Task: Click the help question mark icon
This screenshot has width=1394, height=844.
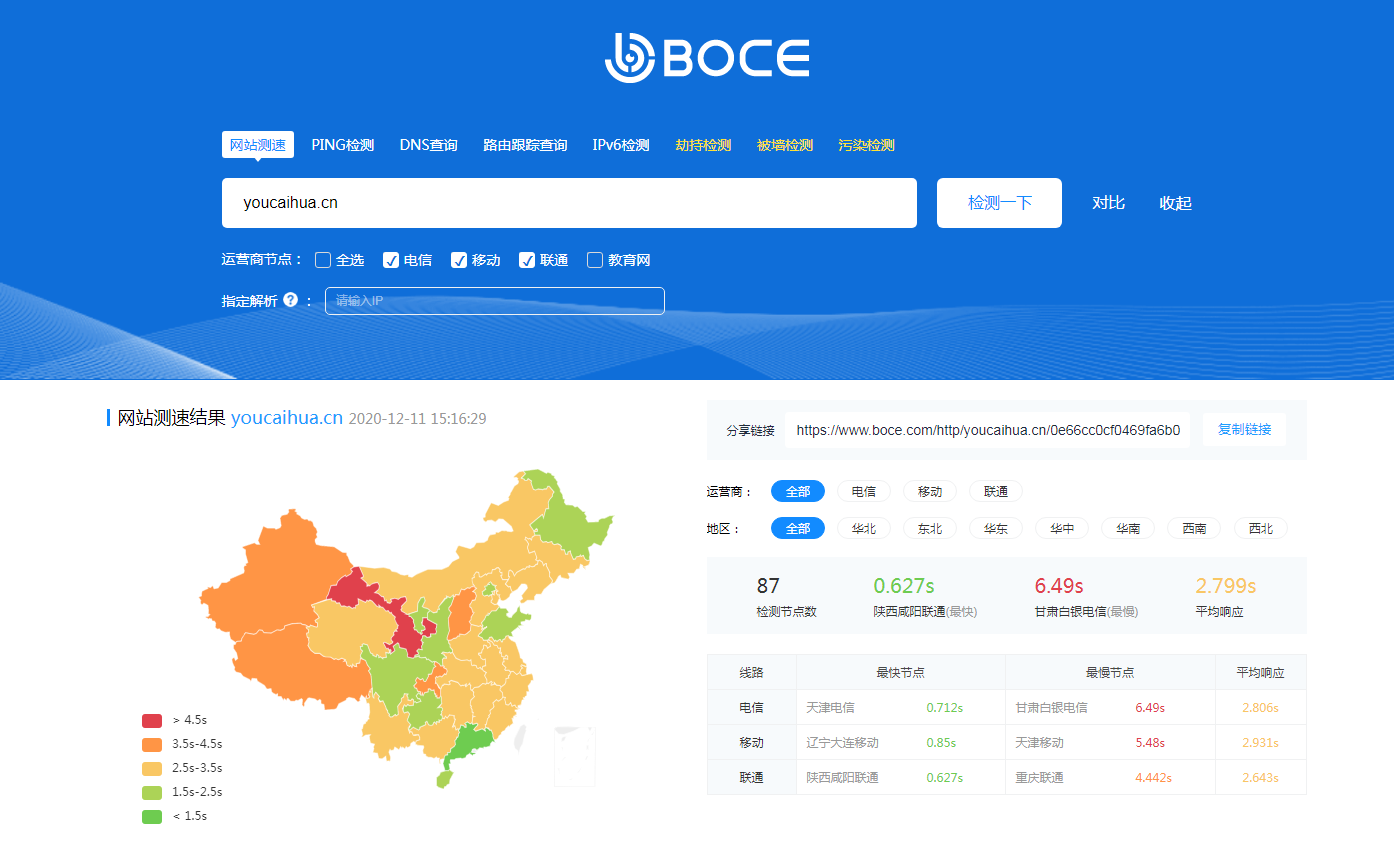Action: (290, 300)
